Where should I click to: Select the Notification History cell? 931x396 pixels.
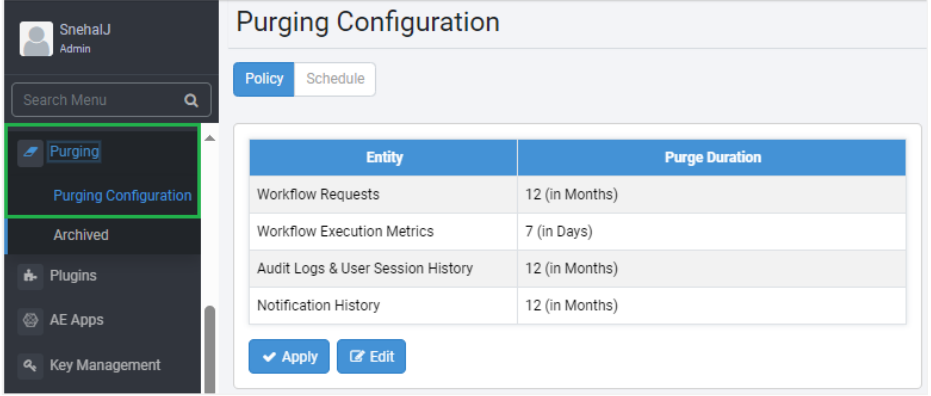click(384, 306)
